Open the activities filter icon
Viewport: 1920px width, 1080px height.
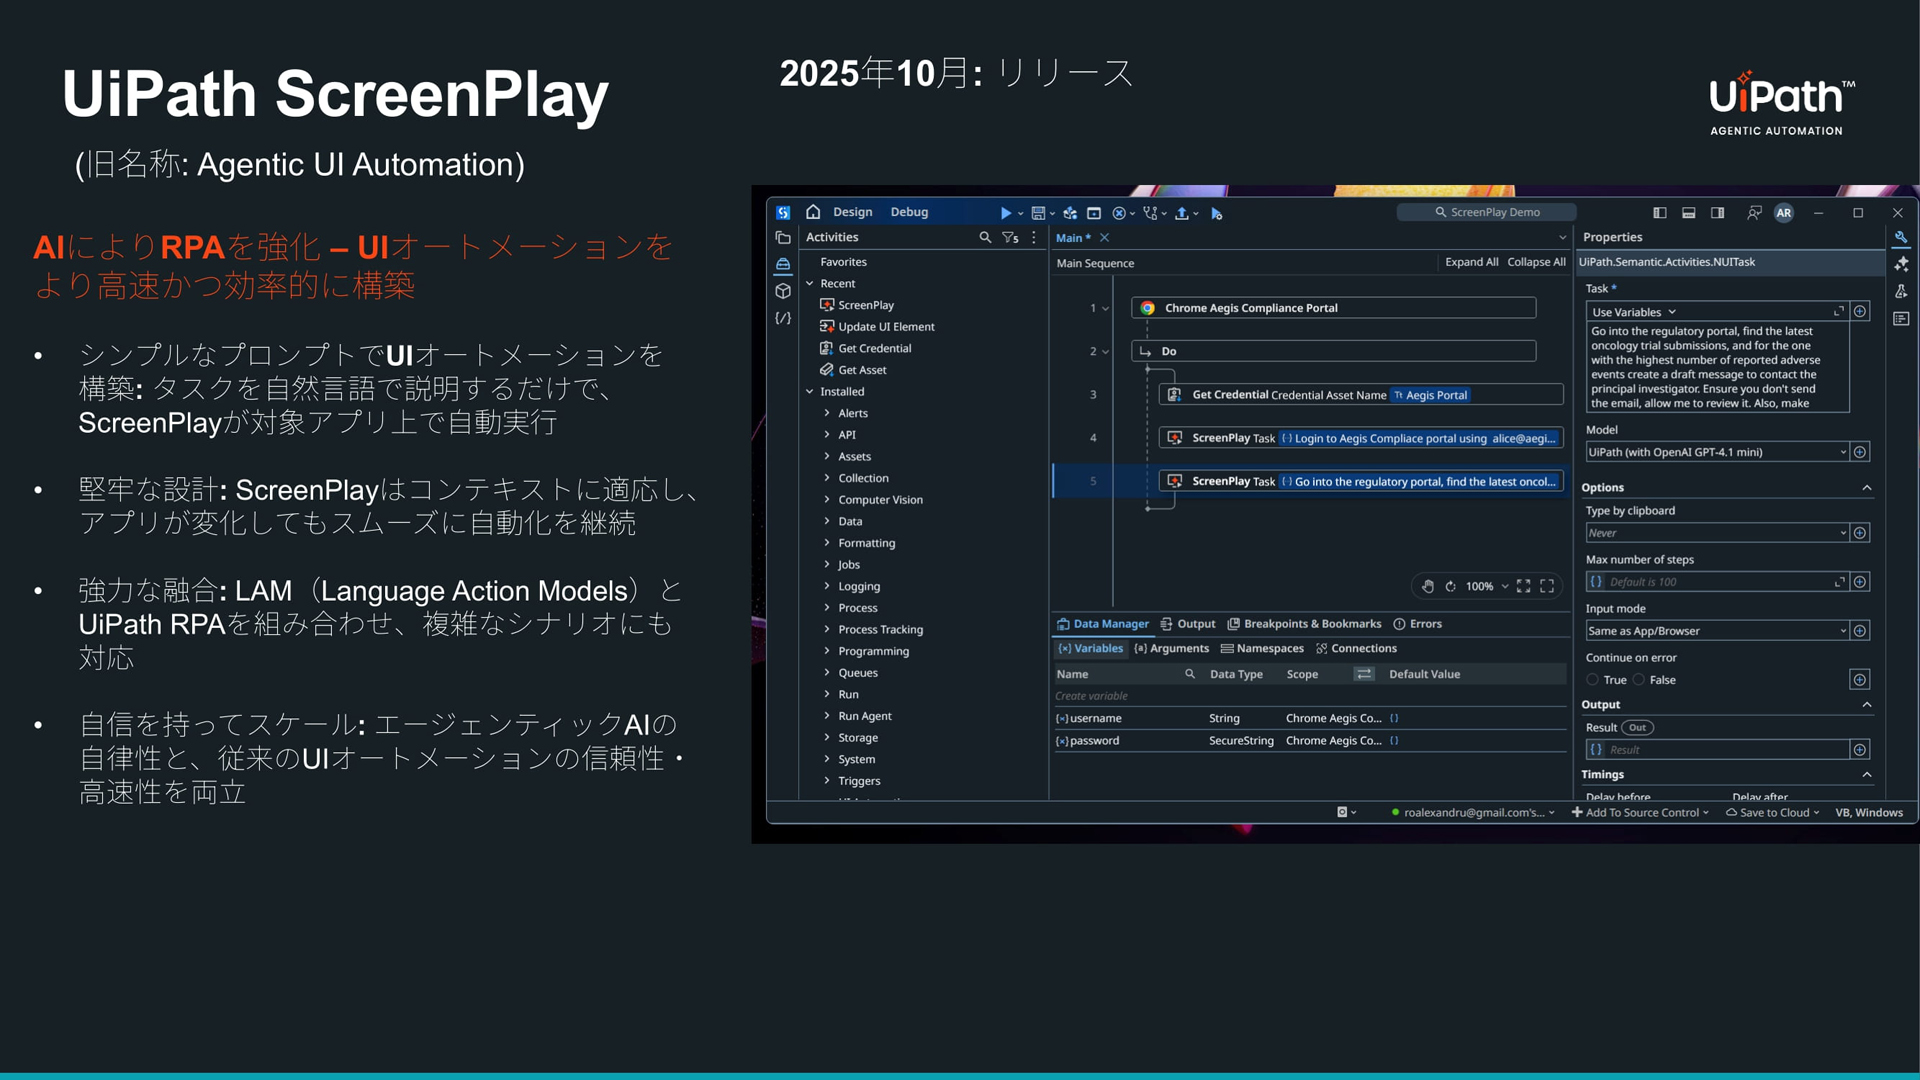coord(1010,237)
